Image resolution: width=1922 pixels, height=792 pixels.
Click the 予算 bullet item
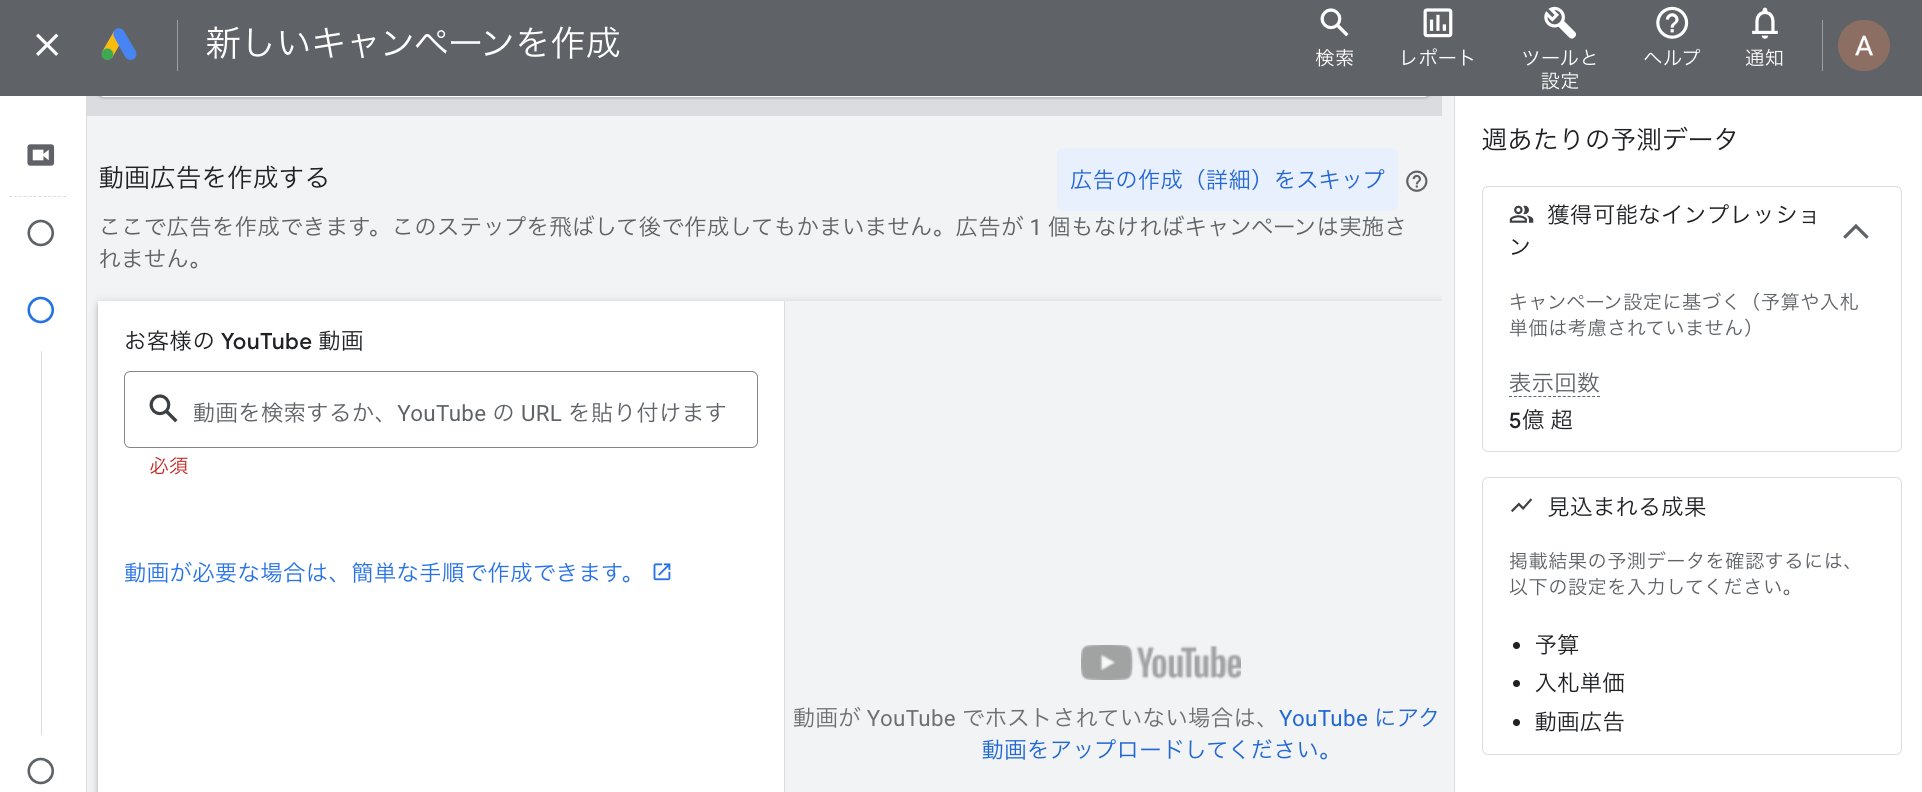[1557, 645]
